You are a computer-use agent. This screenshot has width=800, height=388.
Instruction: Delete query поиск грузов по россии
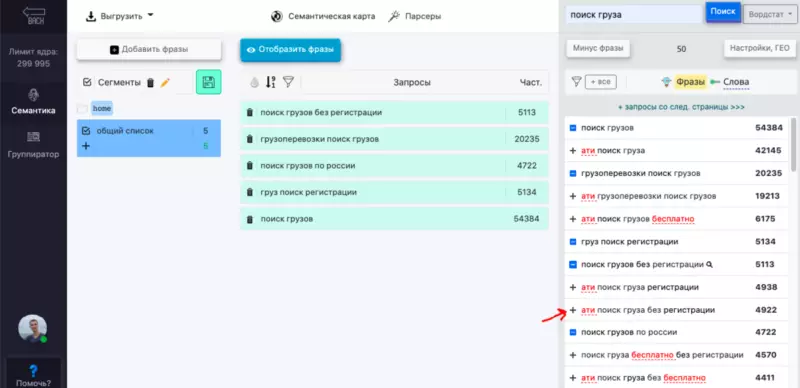pyautogui.click(x=249, y=165)
